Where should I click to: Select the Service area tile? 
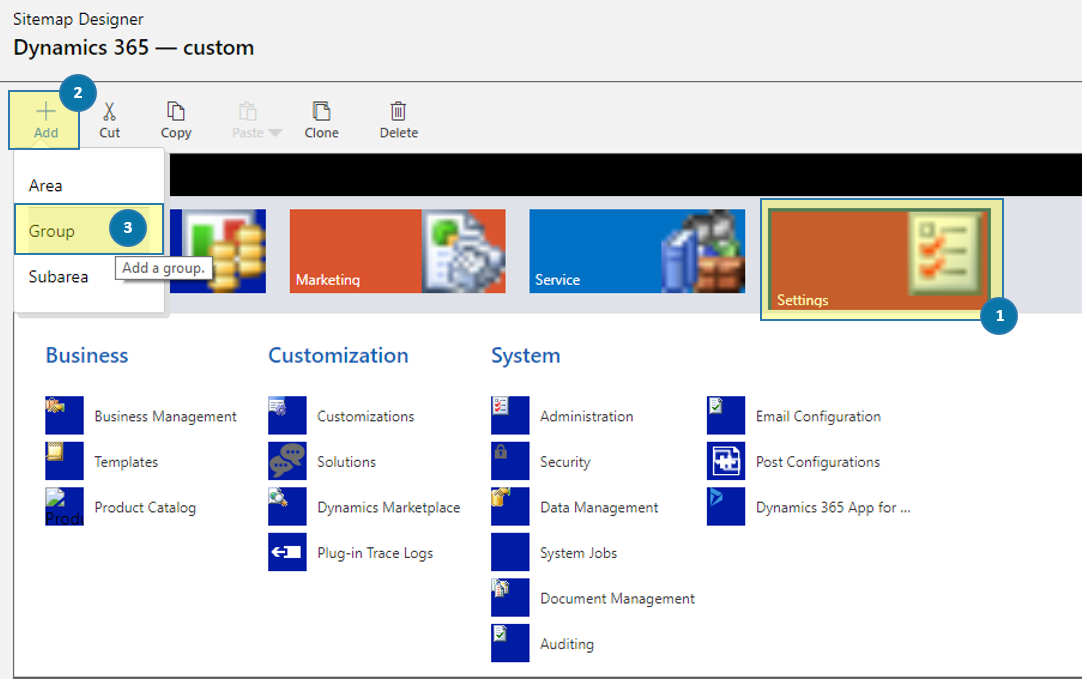point(637,251)
